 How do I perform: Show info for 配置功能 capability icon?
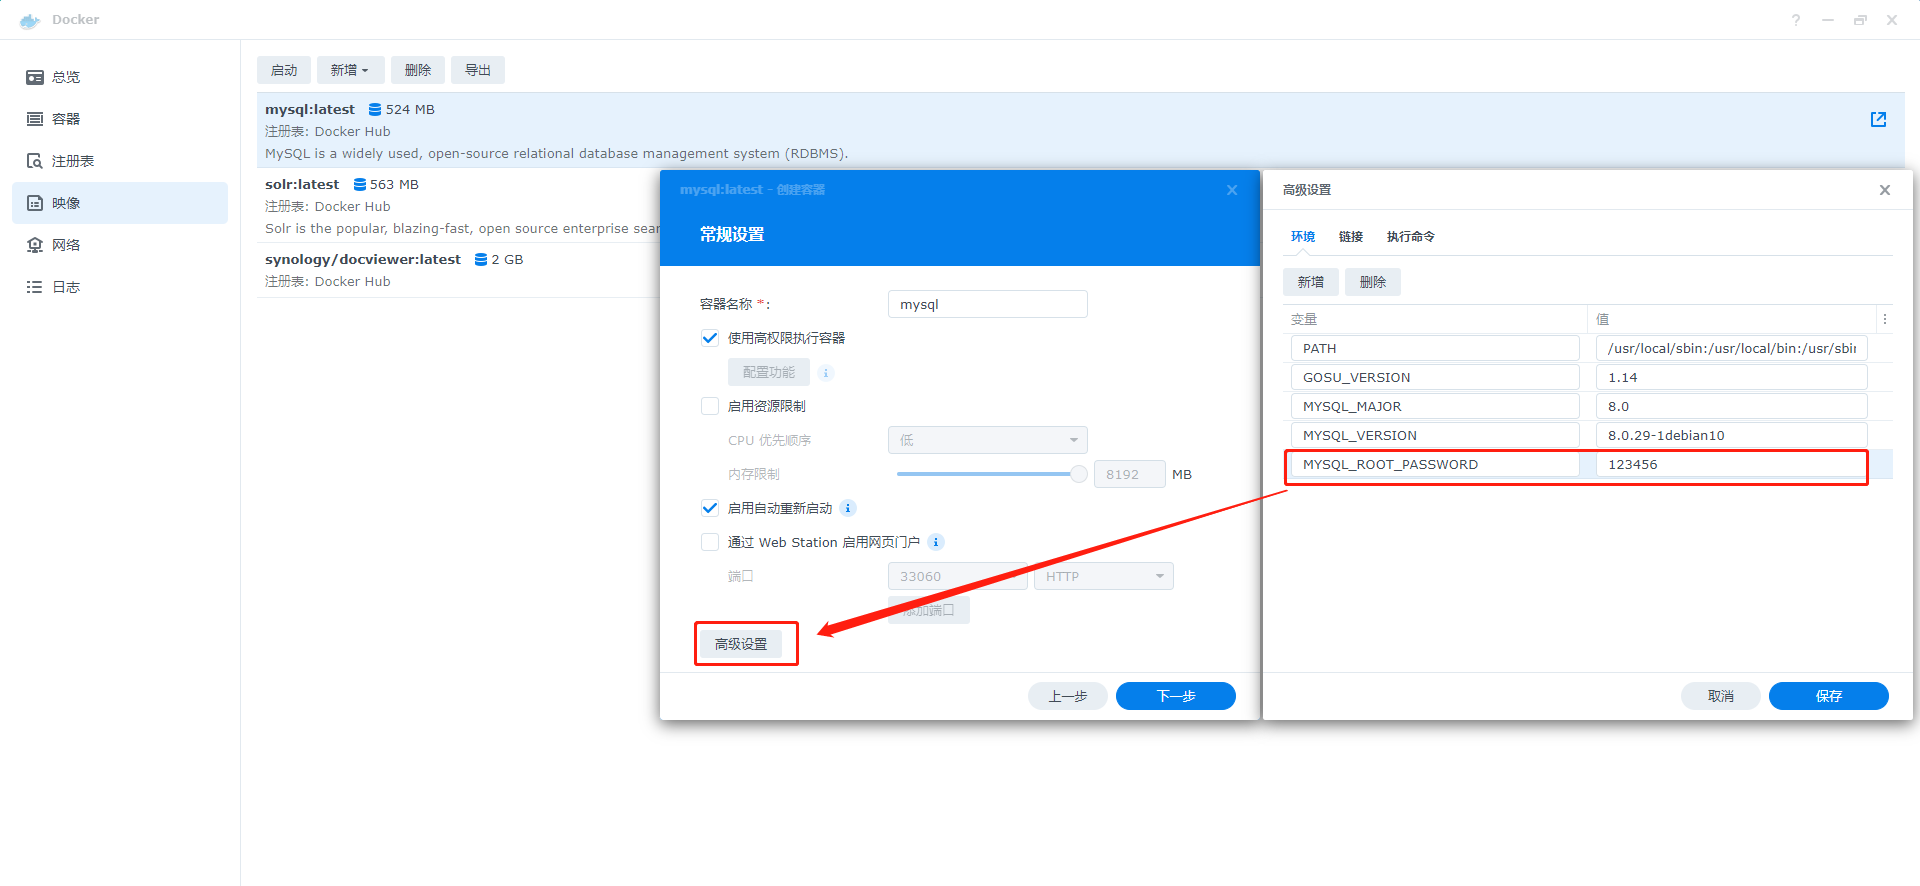pos(826,373)
